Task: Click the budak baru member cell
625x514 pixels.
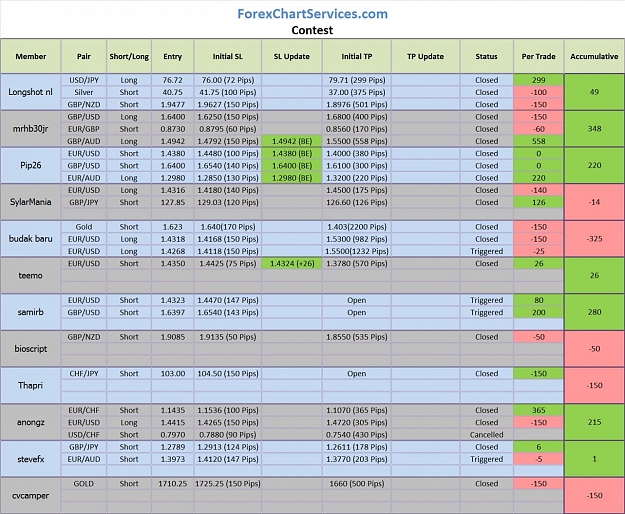Action: [31, 239]
